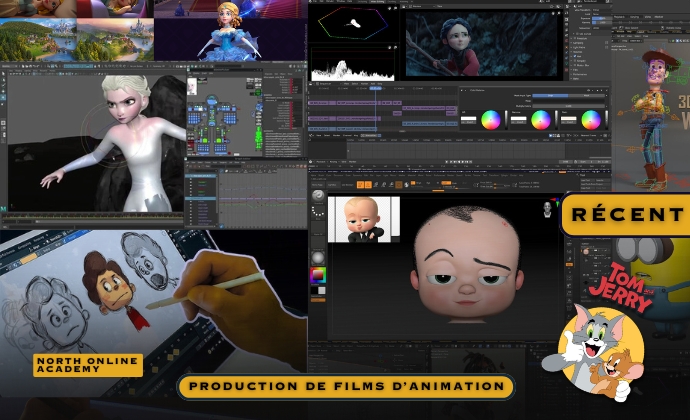Click the Lift color wheel
This screenshot has width=690, height=420.
pos(490,120)
